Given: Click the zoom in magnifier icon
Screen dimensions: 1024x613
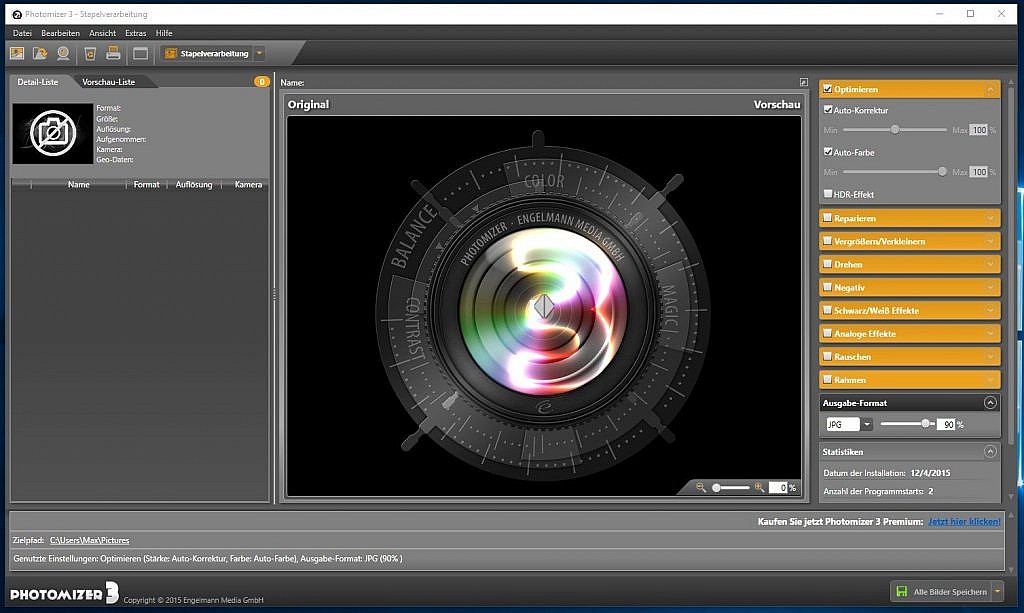Looking at the screenshot, I should tap(759, 488).
